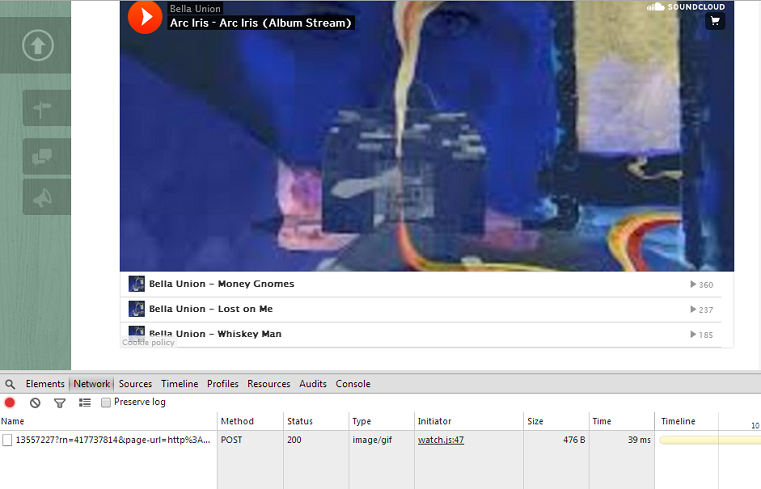
Task: Sort requests by the Initiator column
Action: pyautogui.click(x=469, y=421)
